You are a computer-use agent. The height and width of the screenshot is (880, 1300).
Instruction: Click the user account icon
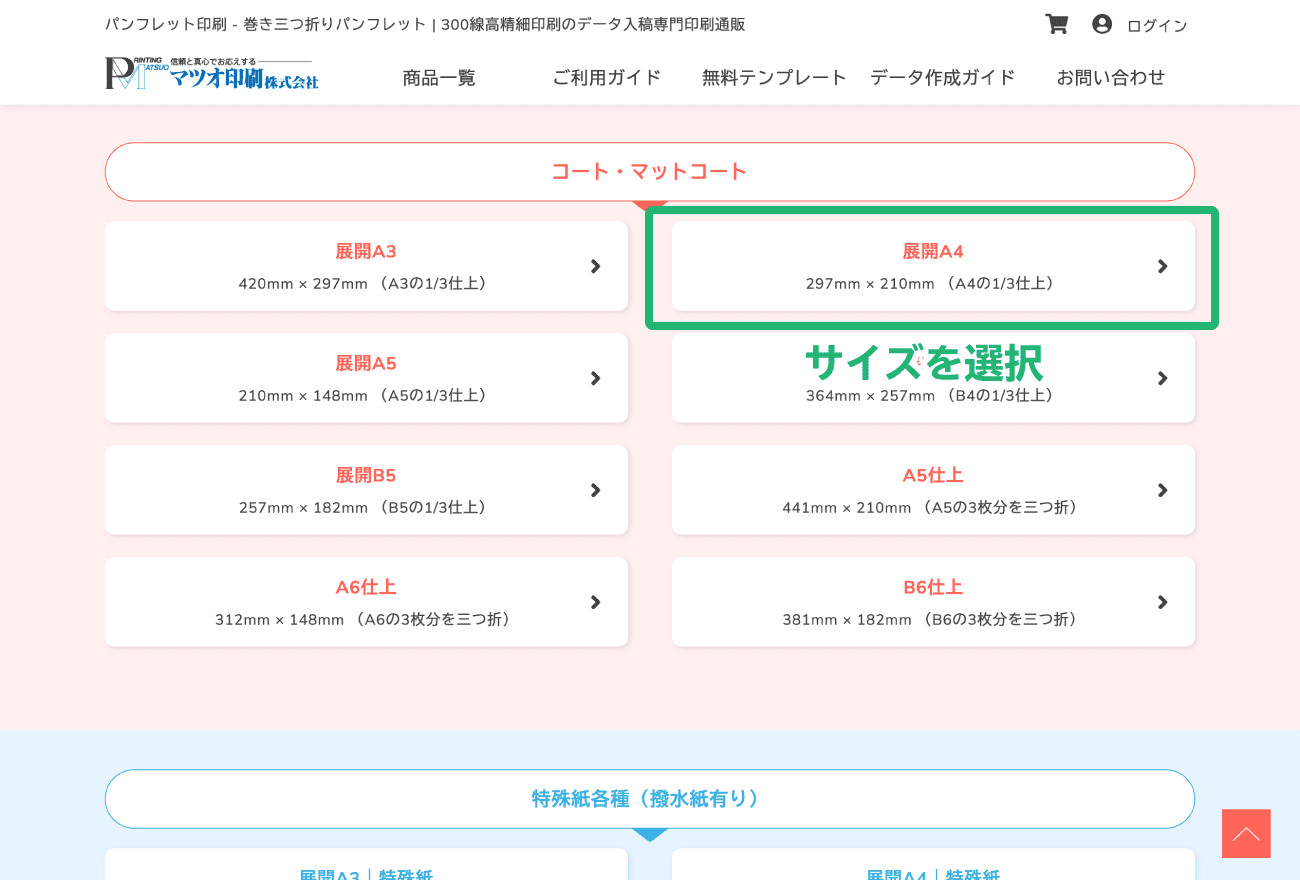pos(1102,23)
